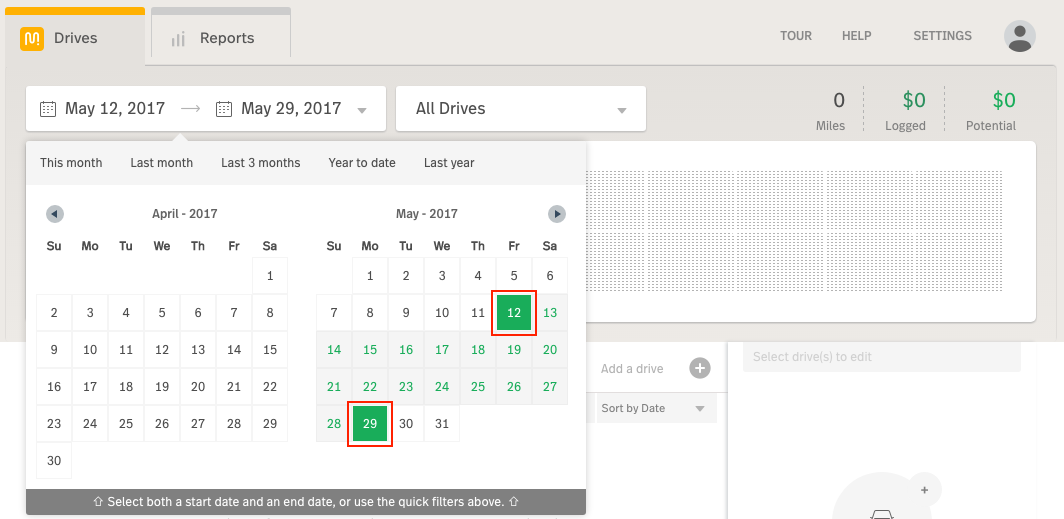Click the MileIQ logo icon in the Drives tab

tap(32, 39)
